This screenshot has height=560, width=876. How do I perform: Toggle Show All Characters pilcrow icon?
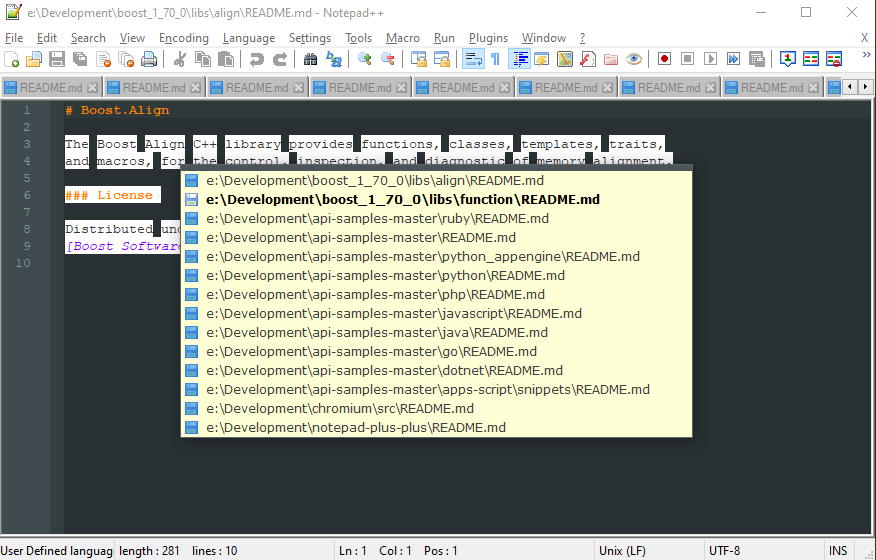click(x=496, y=59)
